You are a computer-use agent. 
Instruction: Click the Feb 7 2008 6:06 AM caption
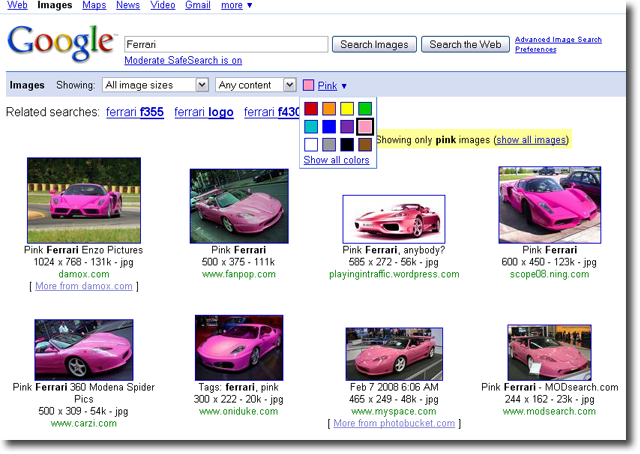pyautogui.click(x=394, y=387)
